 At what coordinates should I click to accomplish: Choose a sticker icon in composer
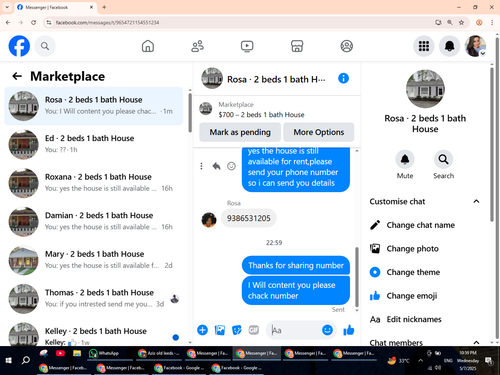point(237,330)
